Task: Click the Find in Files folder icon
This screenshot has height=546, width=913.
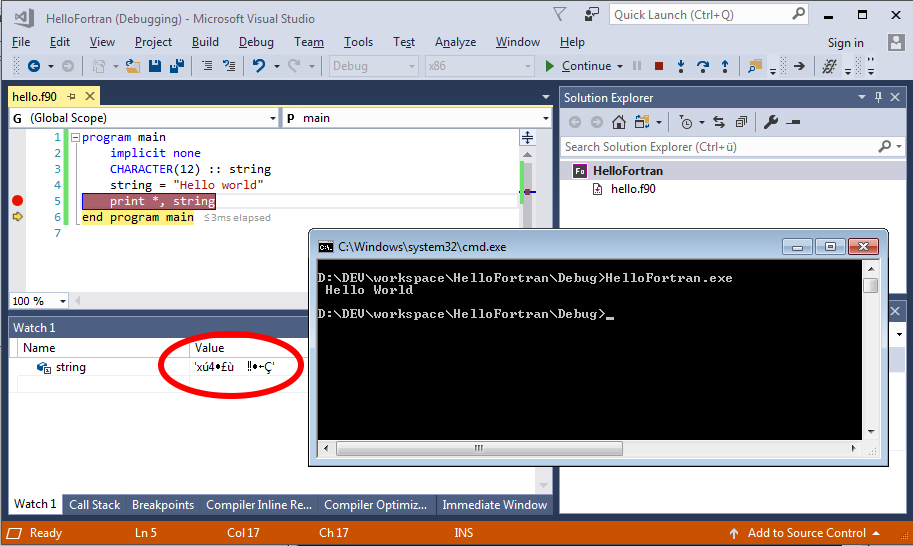Action: coord(755,66)
